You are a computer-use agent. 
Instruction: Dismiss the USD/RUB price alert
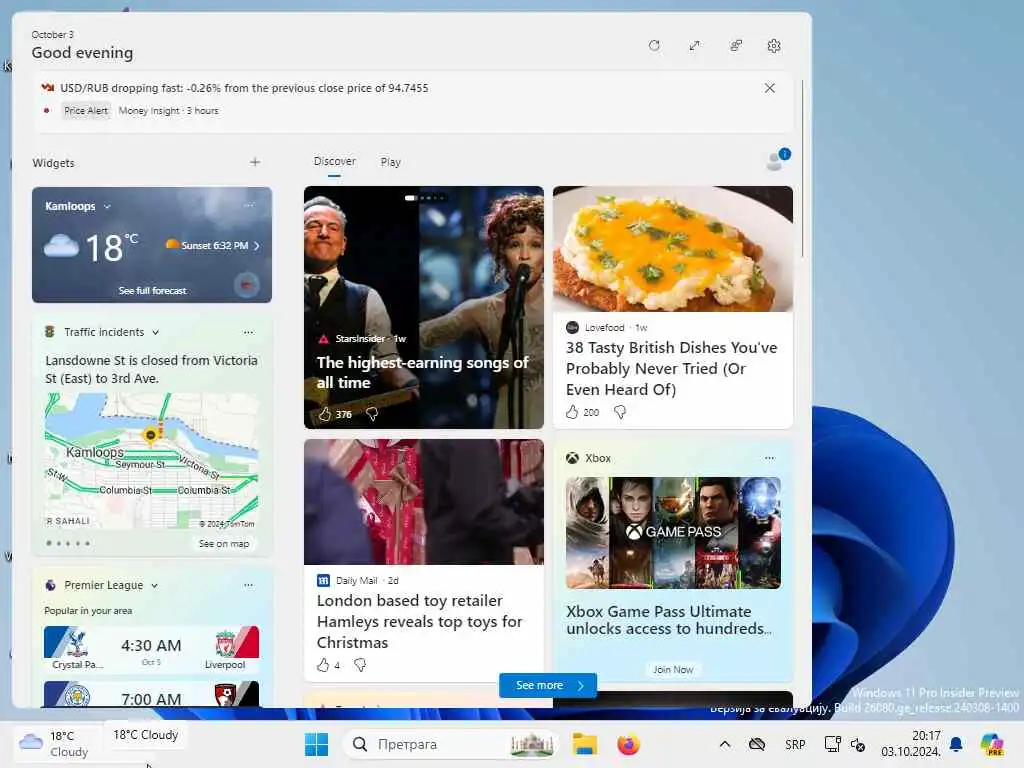[769, 88]
